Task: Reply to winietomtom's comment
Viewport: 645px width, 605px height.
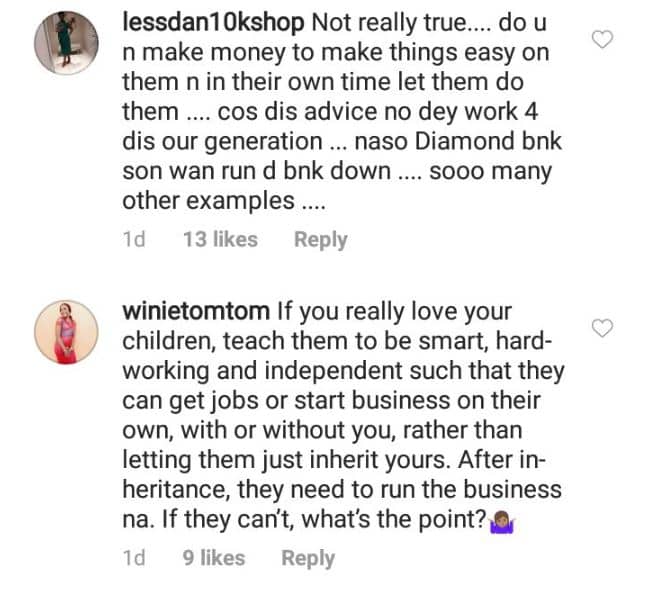Action: [x=308, y=559]
